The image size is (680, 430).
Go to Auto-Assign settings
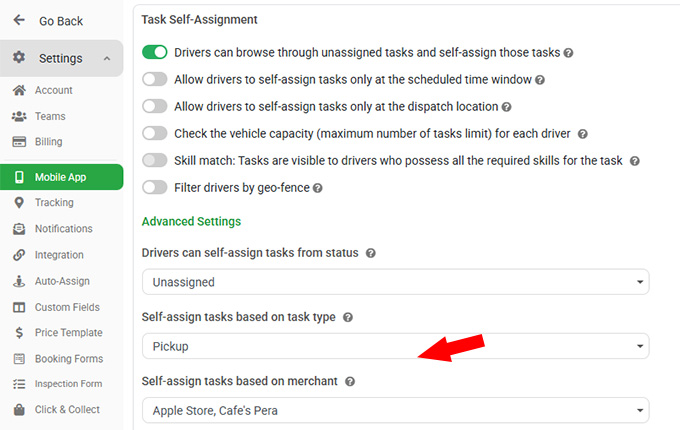[x=62, y=281]
